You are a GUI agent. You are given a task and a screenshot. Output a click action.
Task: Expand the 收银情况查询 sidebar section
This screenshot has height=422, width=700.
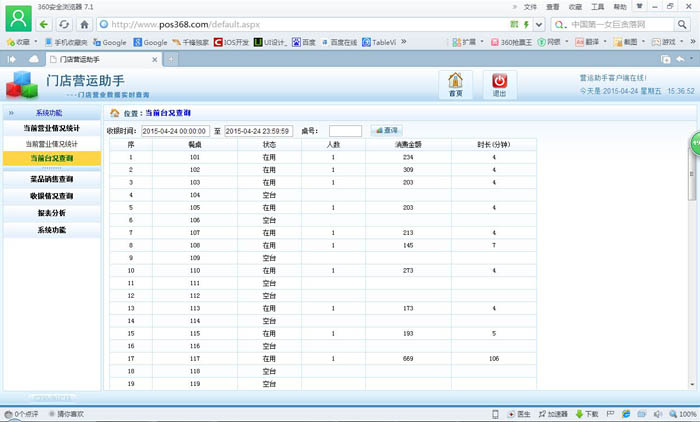(x=51, y=197)
